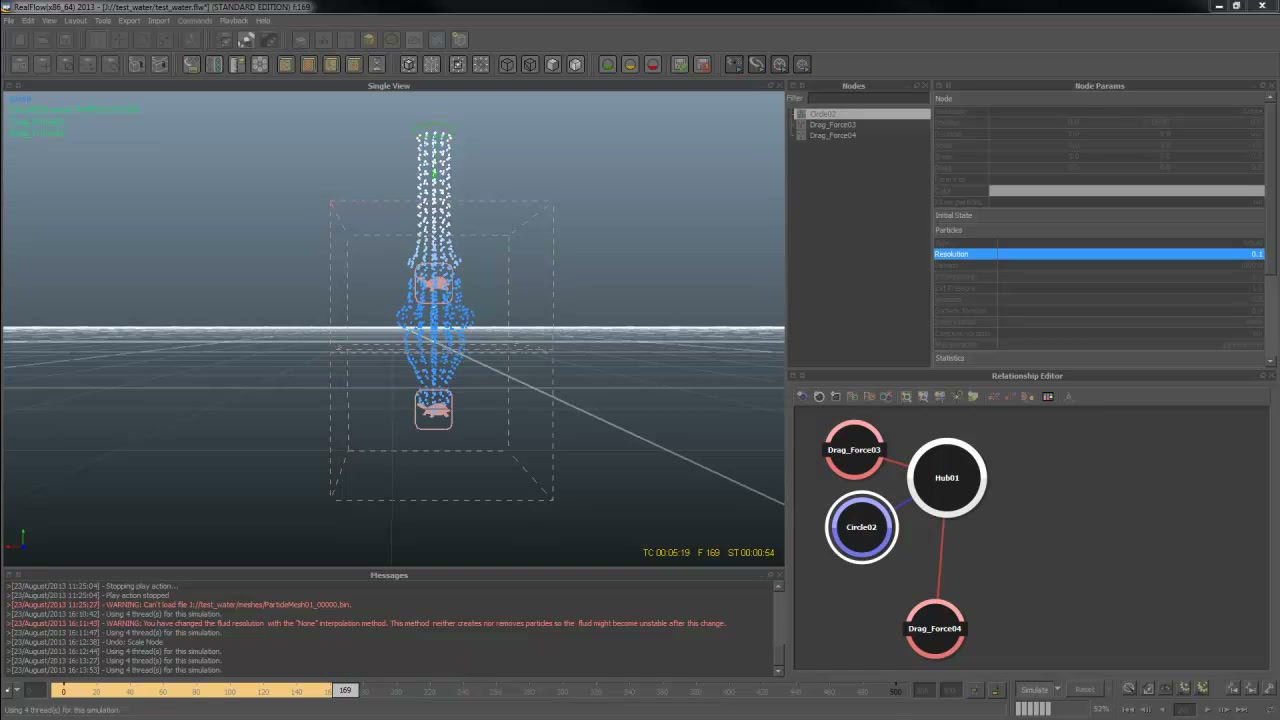The image size is (1280, 720).
Task: Click the first icon in Relationship Editor toolbar
Action: coord(802,397)
